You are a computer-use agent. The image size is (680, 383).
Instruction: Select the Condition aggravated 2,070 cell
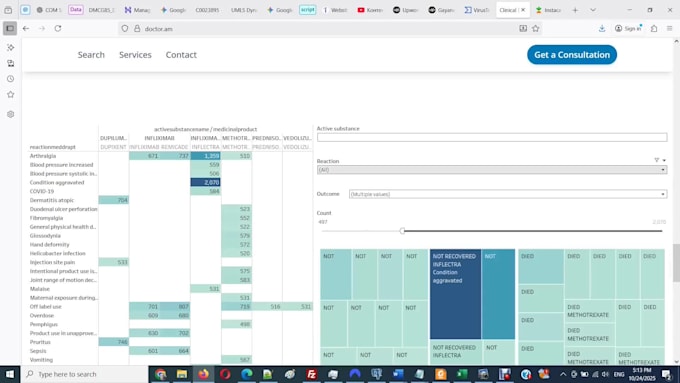click(206, 182)
